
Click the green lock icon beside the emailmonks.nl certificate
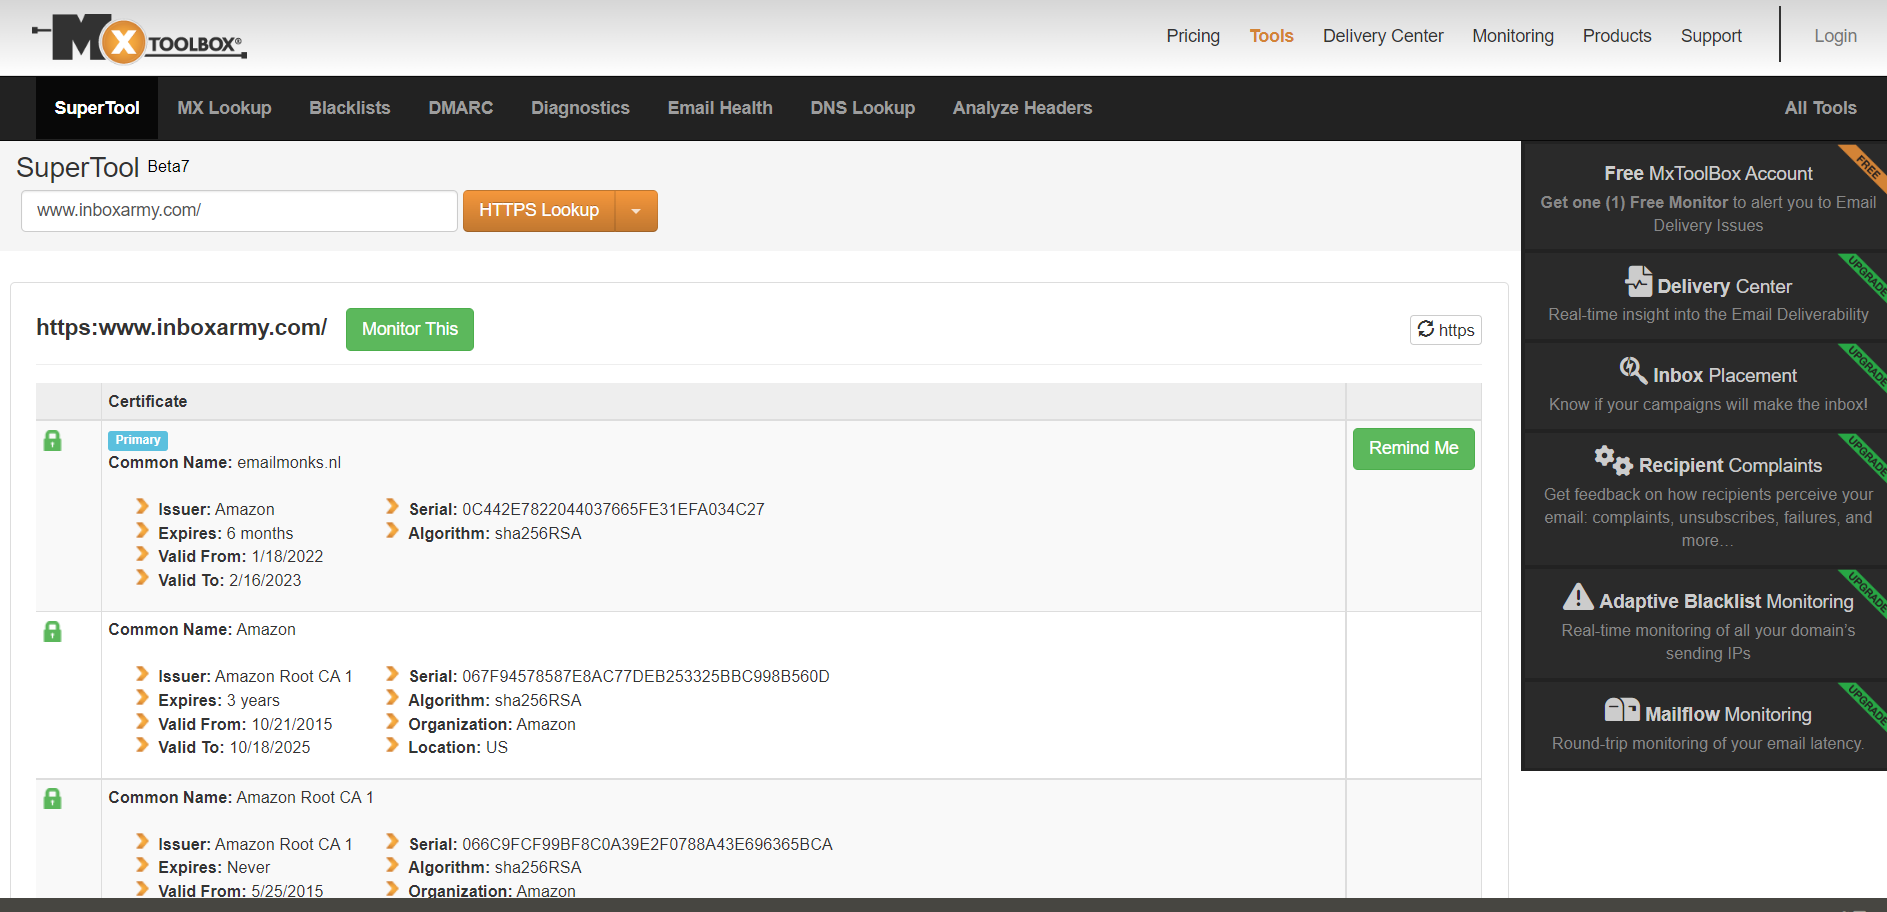click(52, 440)
